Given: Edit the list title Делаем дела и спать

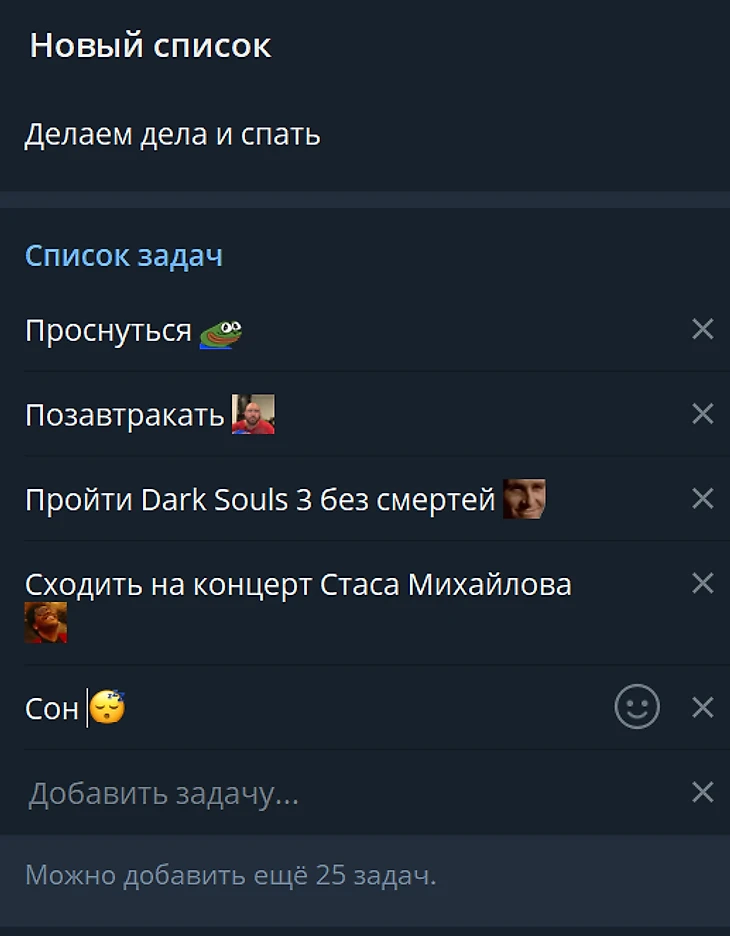Looking at the screenshot, I should coord(173,134).
